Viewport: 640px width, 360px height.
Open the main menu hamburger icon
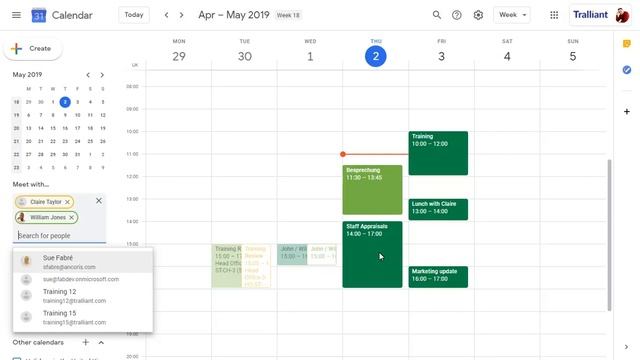16,15
